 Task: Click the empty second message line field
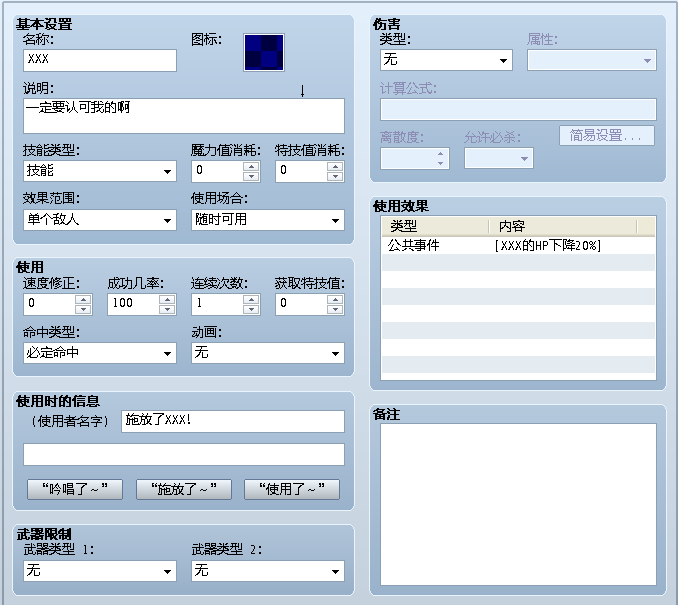tap(184, 455)
